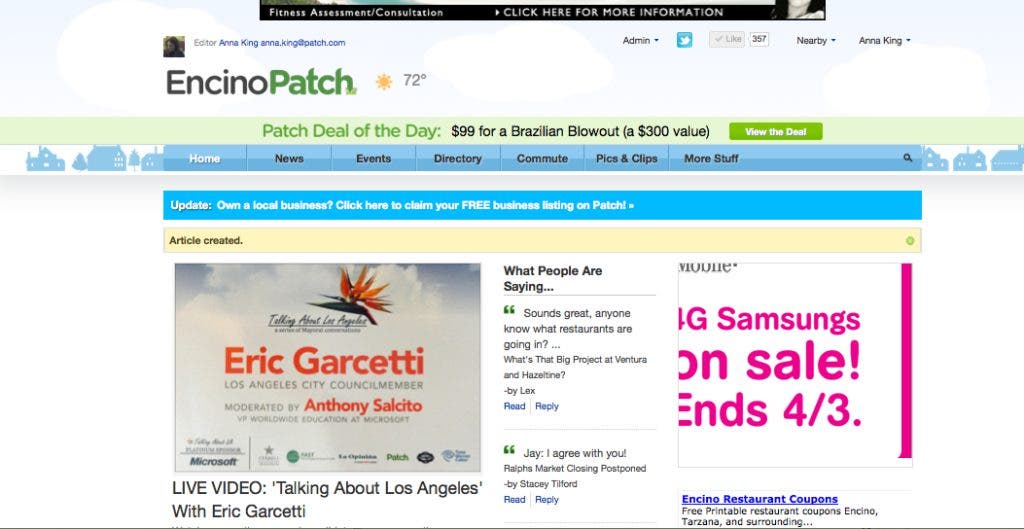1024x529 pixels.
Task: Open the Commute tab
Action: 542,158
